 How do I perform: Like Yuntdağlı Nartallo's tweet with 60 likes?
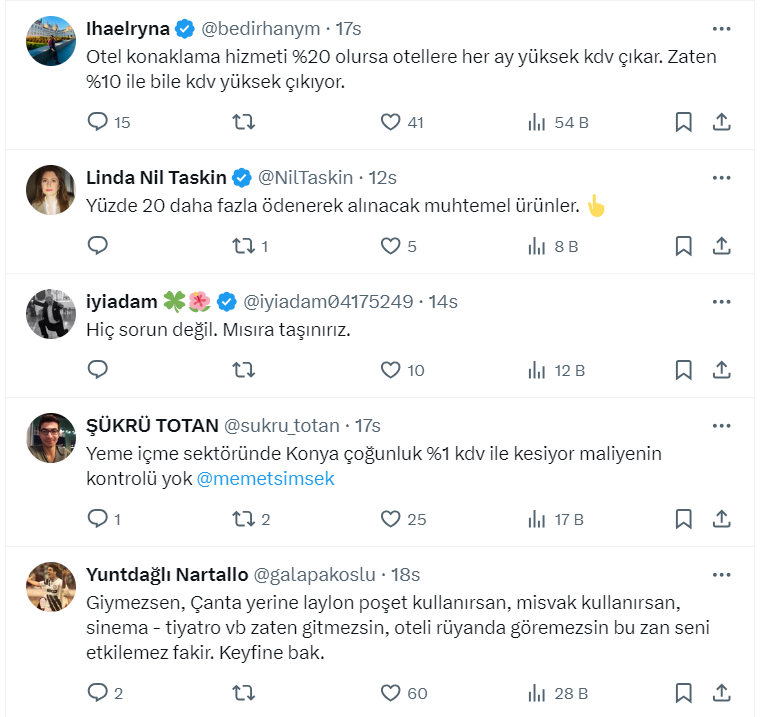391,692
